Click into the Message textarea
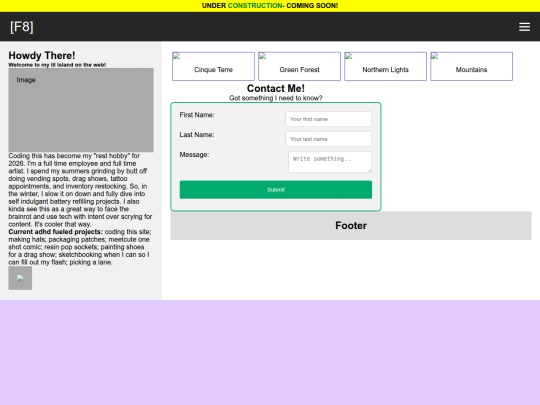The image size is (540, 405). point(330,162)
